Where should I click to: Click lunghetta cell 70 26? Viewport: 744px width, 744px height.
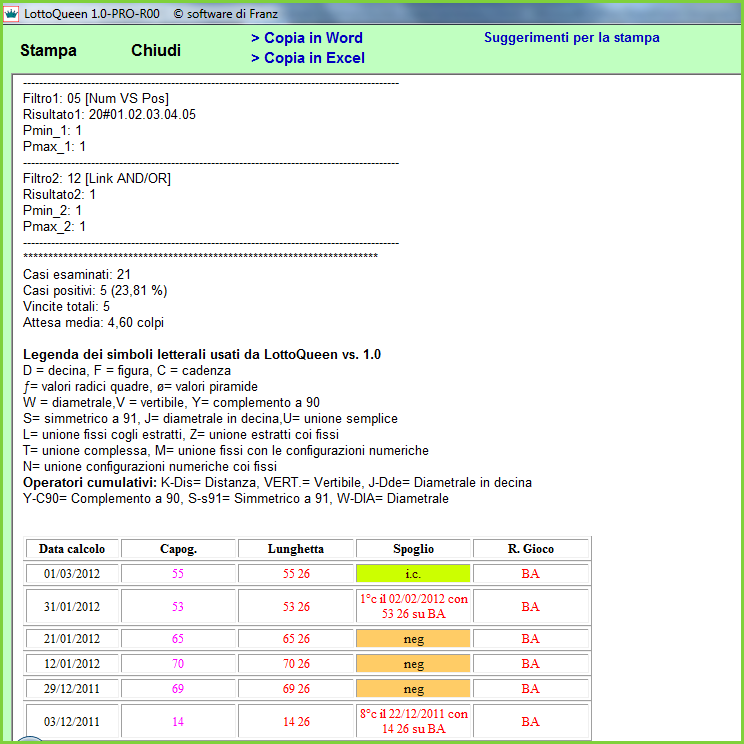coord(296,663)
